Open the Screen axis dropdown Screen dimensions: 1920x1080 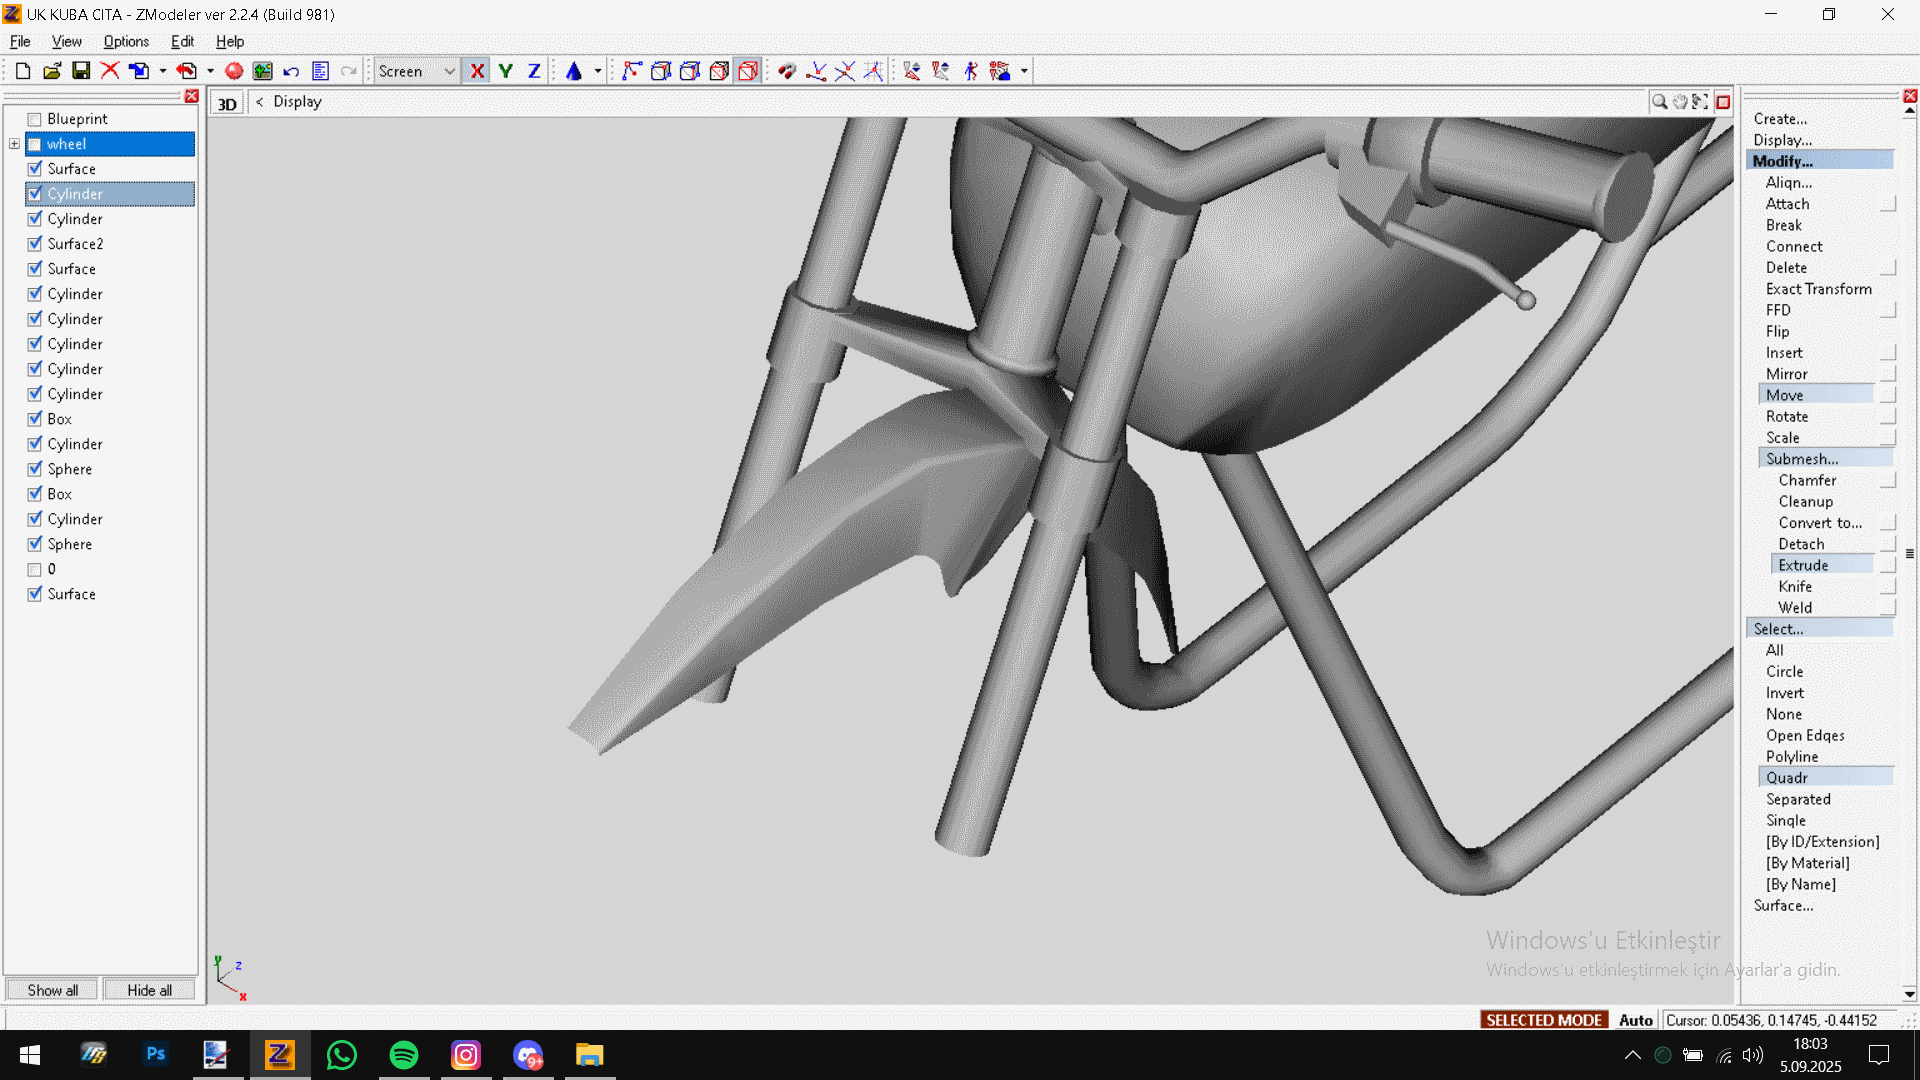449,71
